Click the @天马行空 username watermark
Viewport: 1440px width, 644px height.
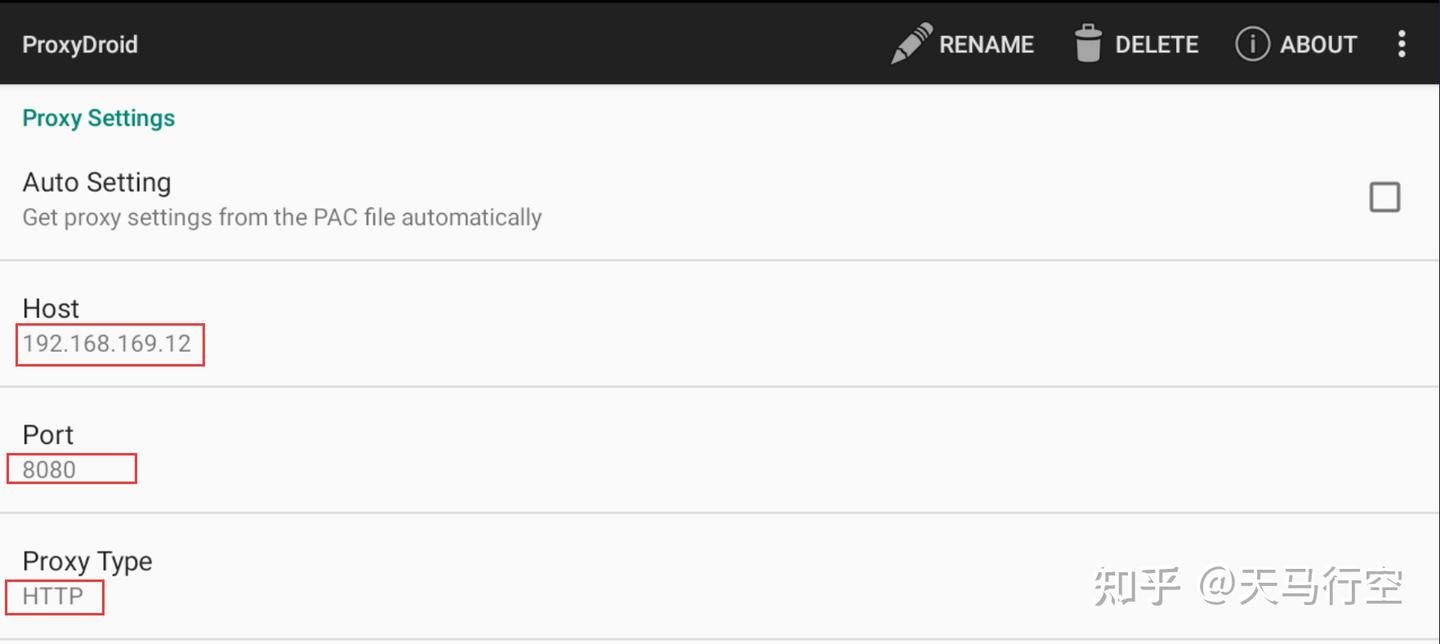click(x=1301, y=586)
